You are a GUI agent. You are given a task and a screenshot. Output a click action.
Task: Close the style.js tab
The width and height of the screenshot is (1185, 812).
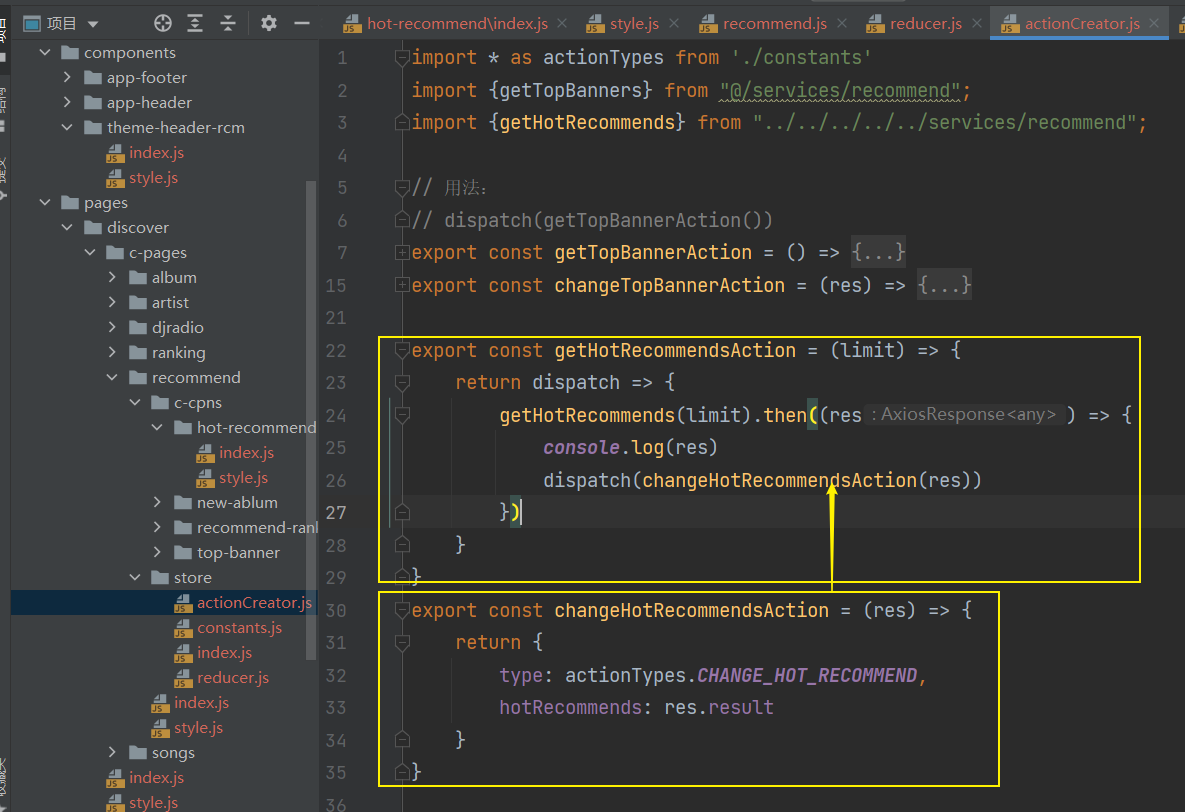click(674, 23)
